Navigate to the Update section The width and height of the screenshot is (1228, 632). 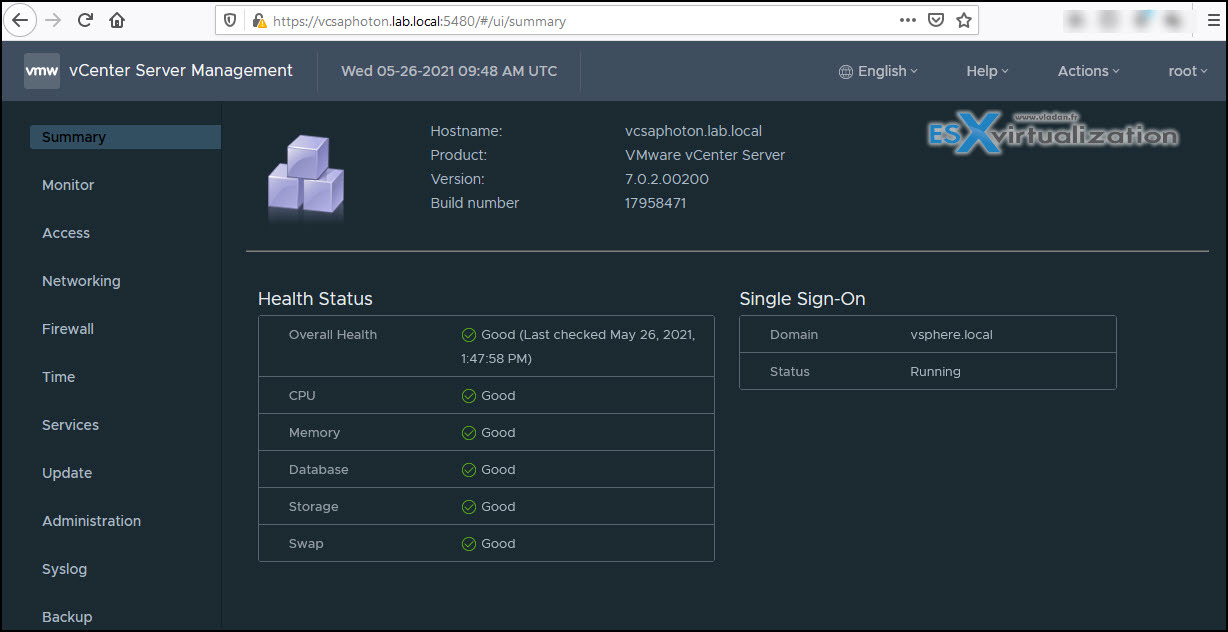pyautogui.click(x=67, y=473)
